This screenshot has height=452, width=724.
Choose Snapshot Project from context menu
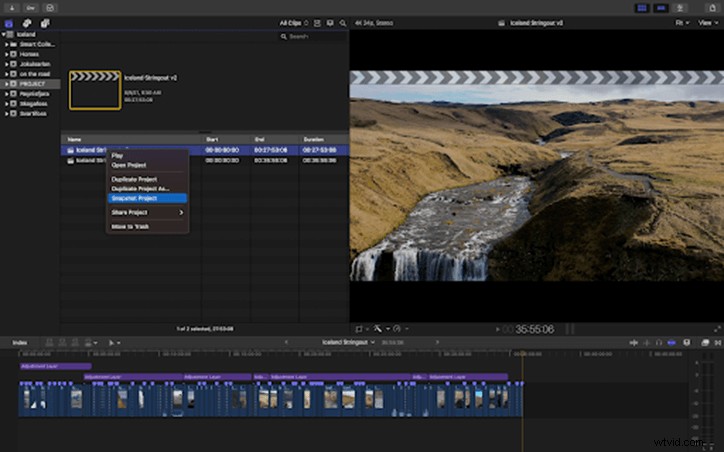[147, 198]
